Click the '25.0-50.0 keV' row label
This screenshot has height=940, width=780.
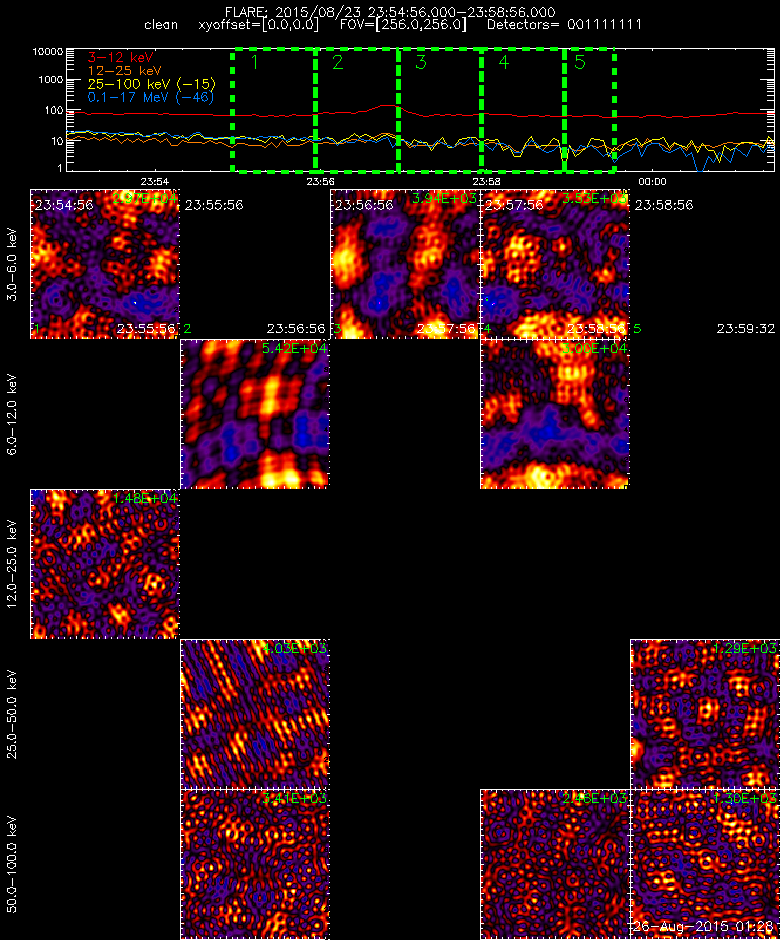12,714
